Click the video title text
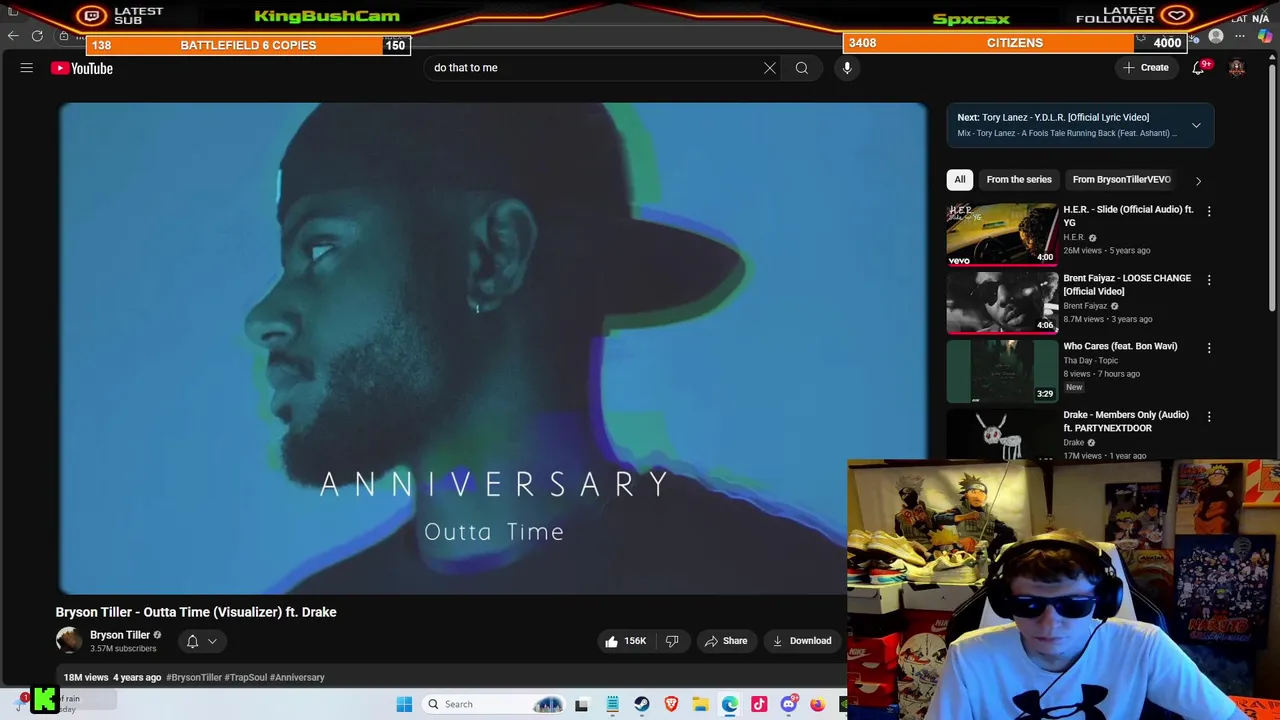Viewport: 1280px width, 720px height. tap(196, 612)
